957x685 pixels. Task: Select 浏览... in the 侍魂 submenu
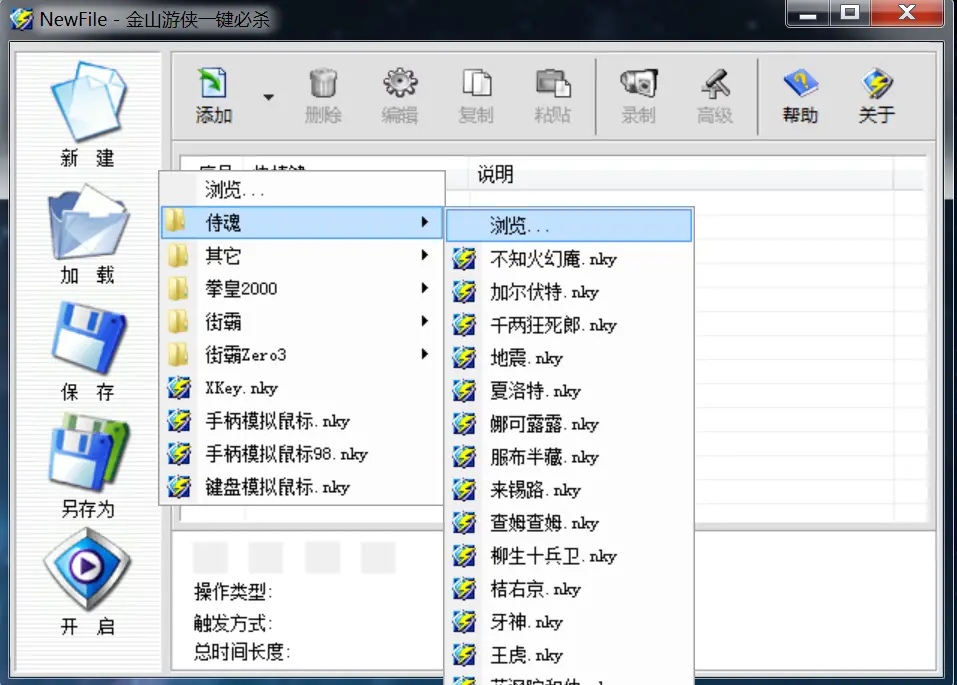(568, 226)
